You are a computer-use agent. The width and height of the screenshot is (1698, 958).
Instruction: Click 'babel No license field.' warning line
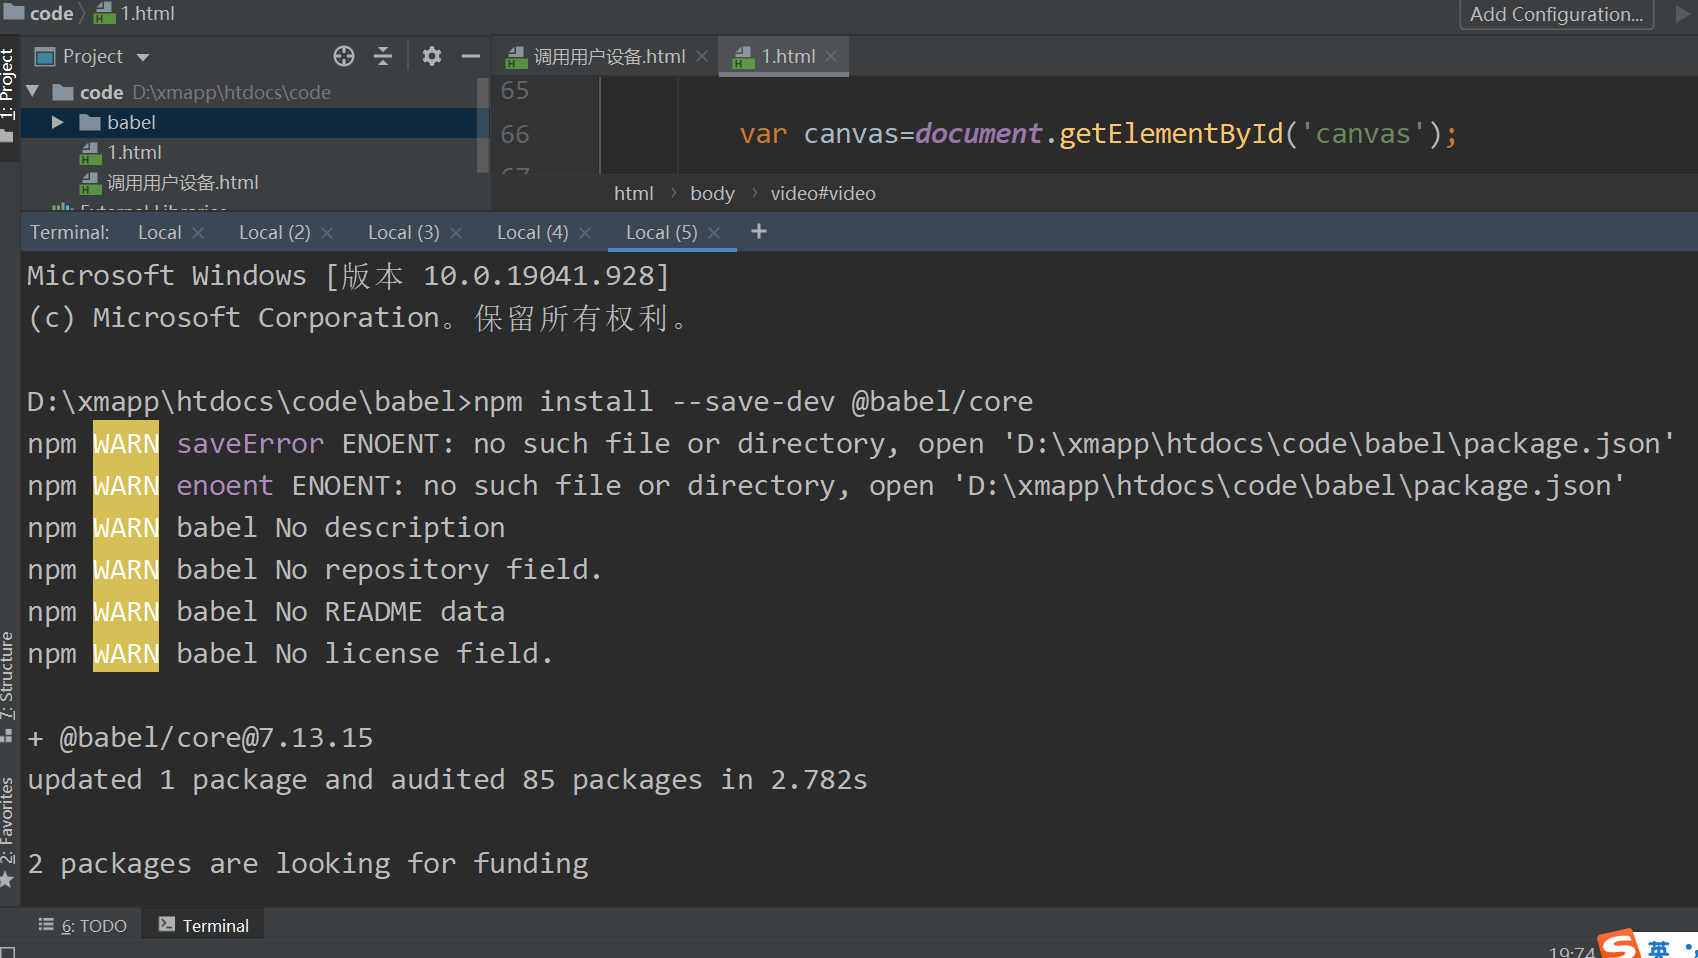(x=364, y=653)
